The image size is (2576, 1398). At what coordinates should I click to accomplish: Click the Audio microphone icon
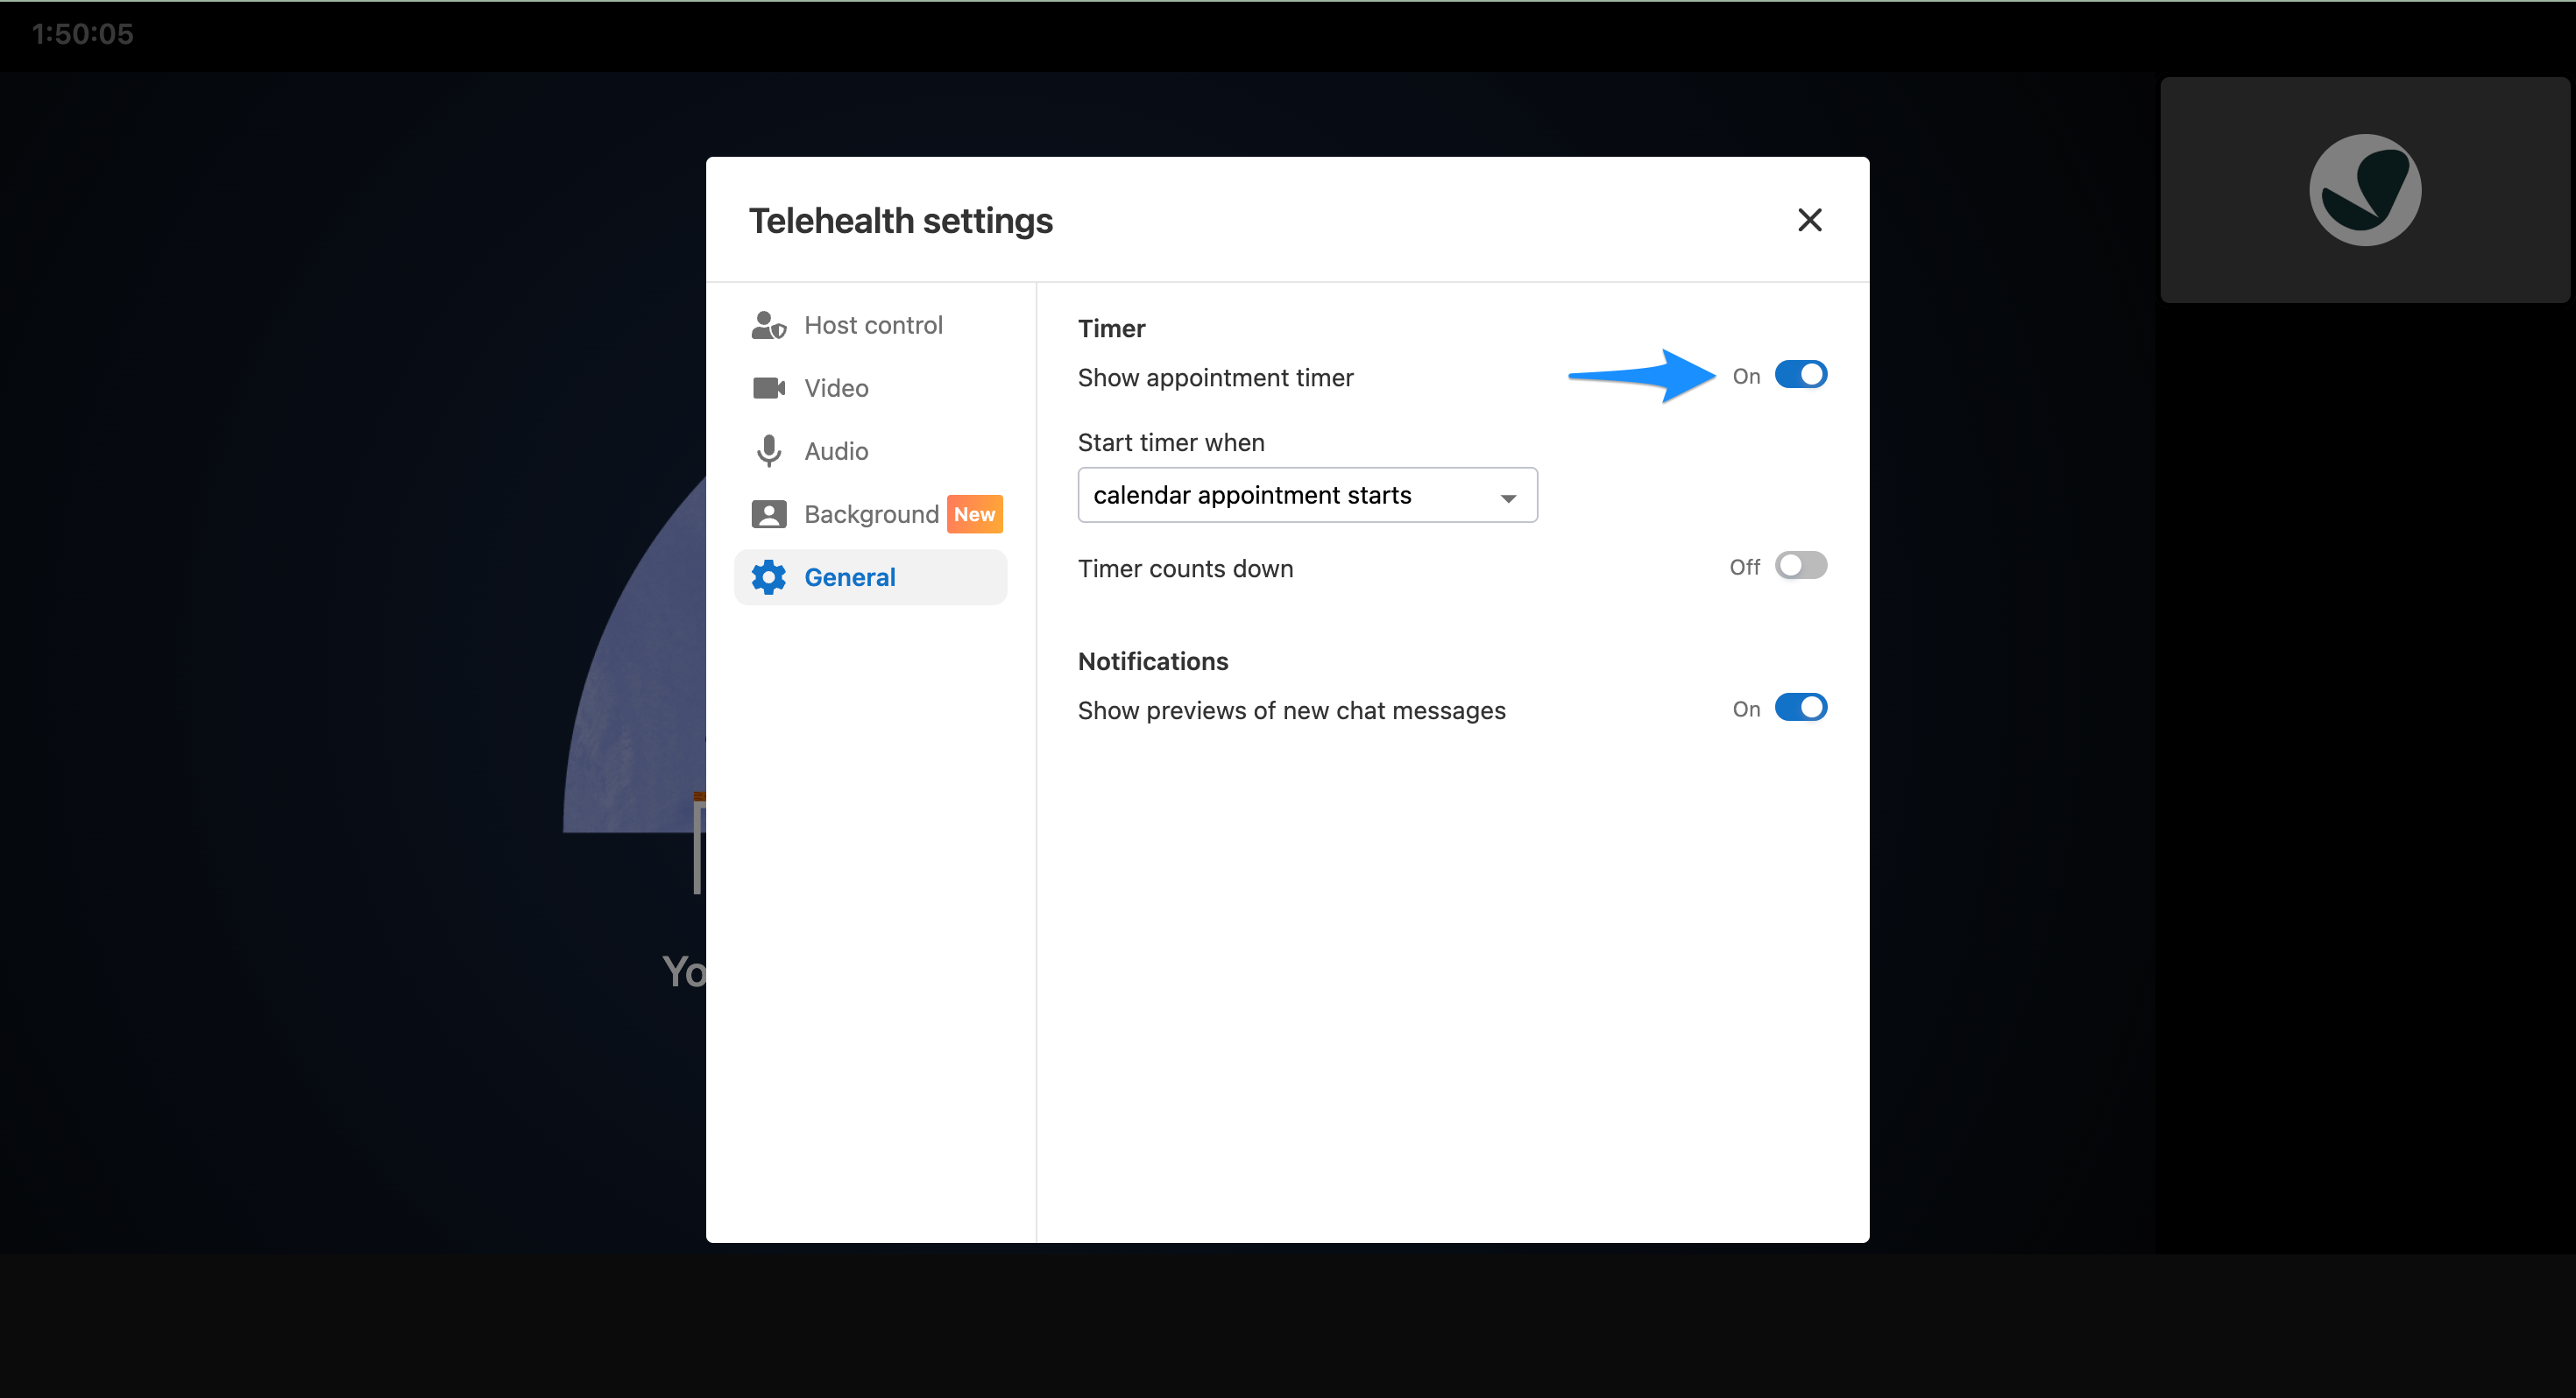click(768, 451)
